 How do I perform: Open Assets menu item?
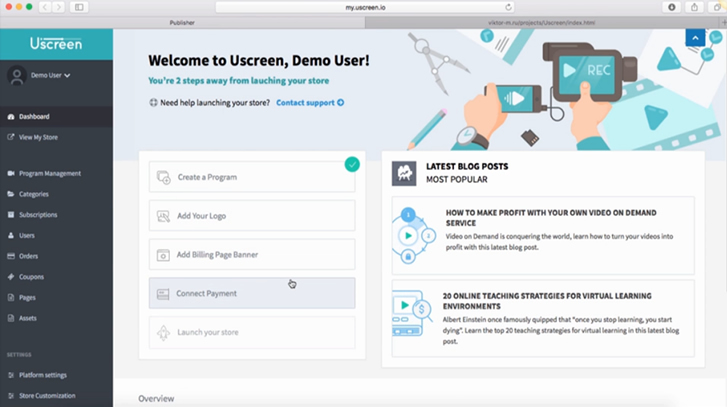56,318
